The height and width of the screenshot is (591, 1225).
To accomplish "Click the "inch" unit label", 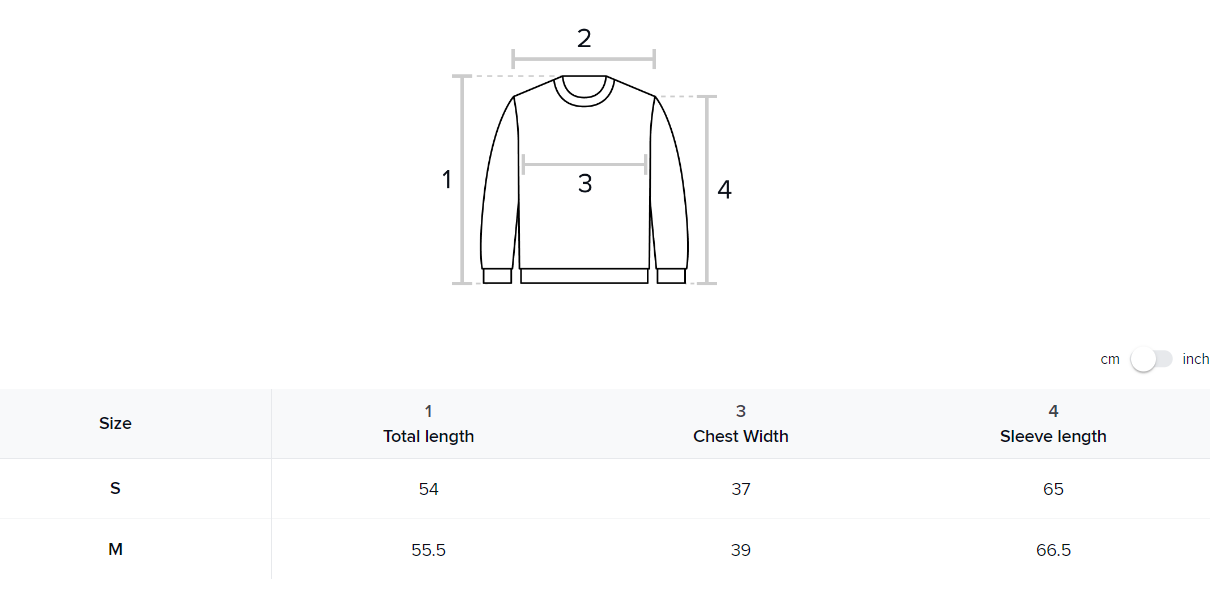I will (x=1195, y=359).
